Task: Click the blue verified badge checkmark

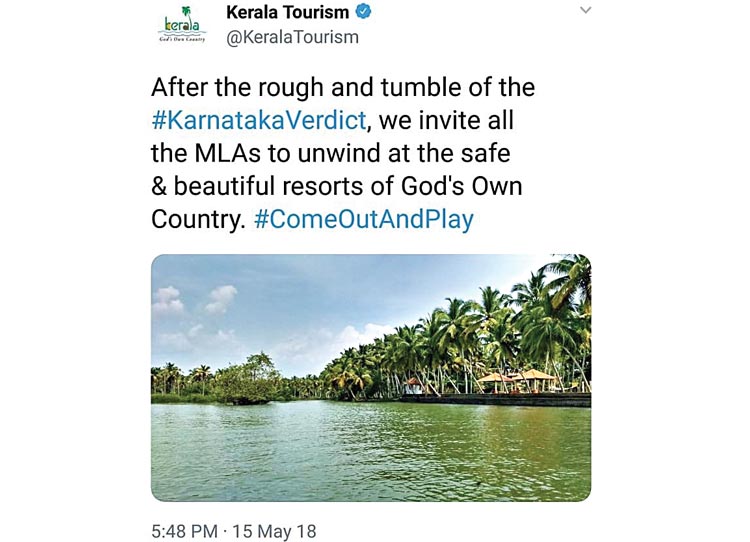Action: pos(366,13)
